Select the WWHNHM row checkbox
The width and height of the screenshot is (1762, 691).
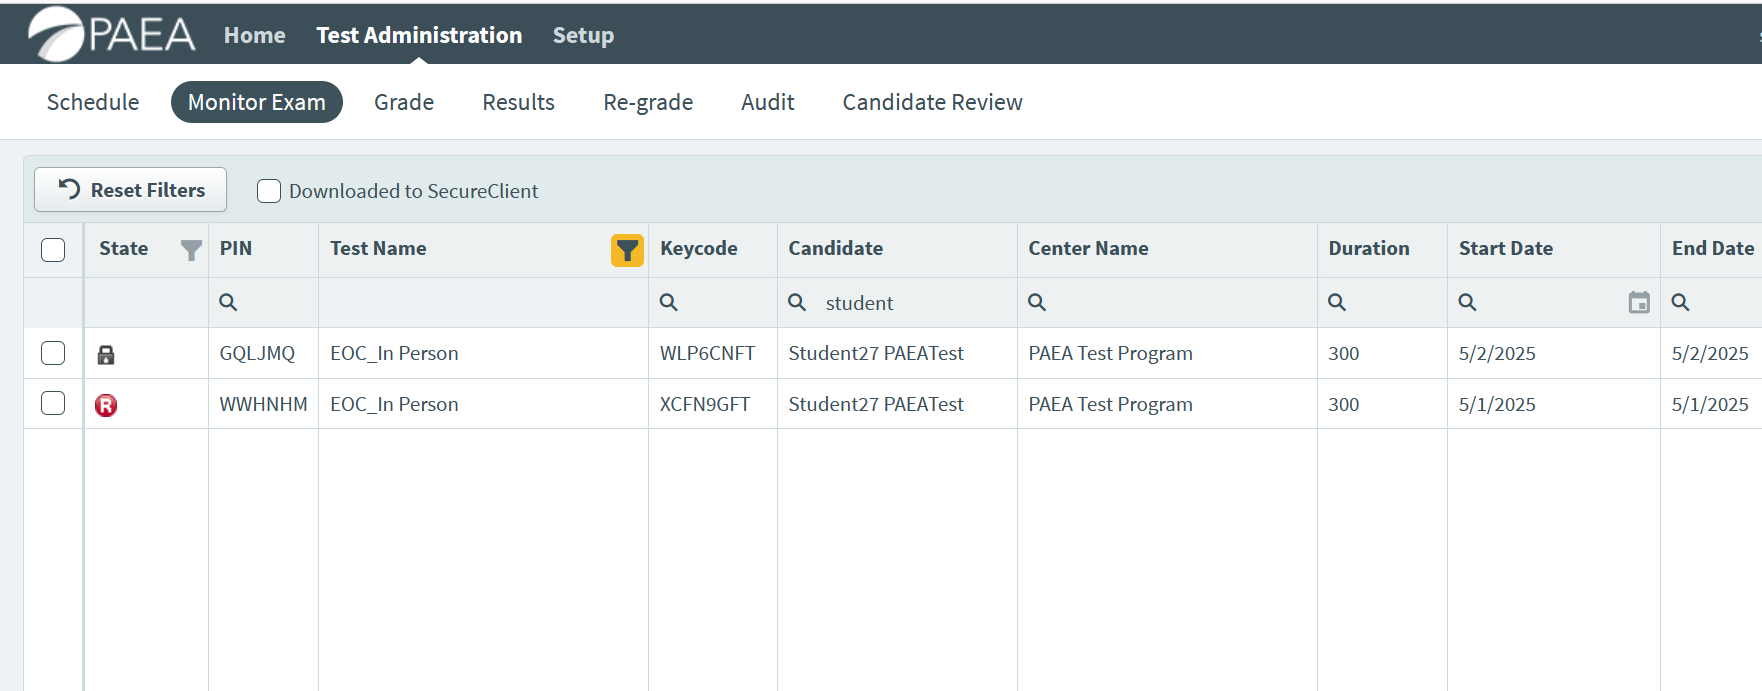tap(53, 403)
